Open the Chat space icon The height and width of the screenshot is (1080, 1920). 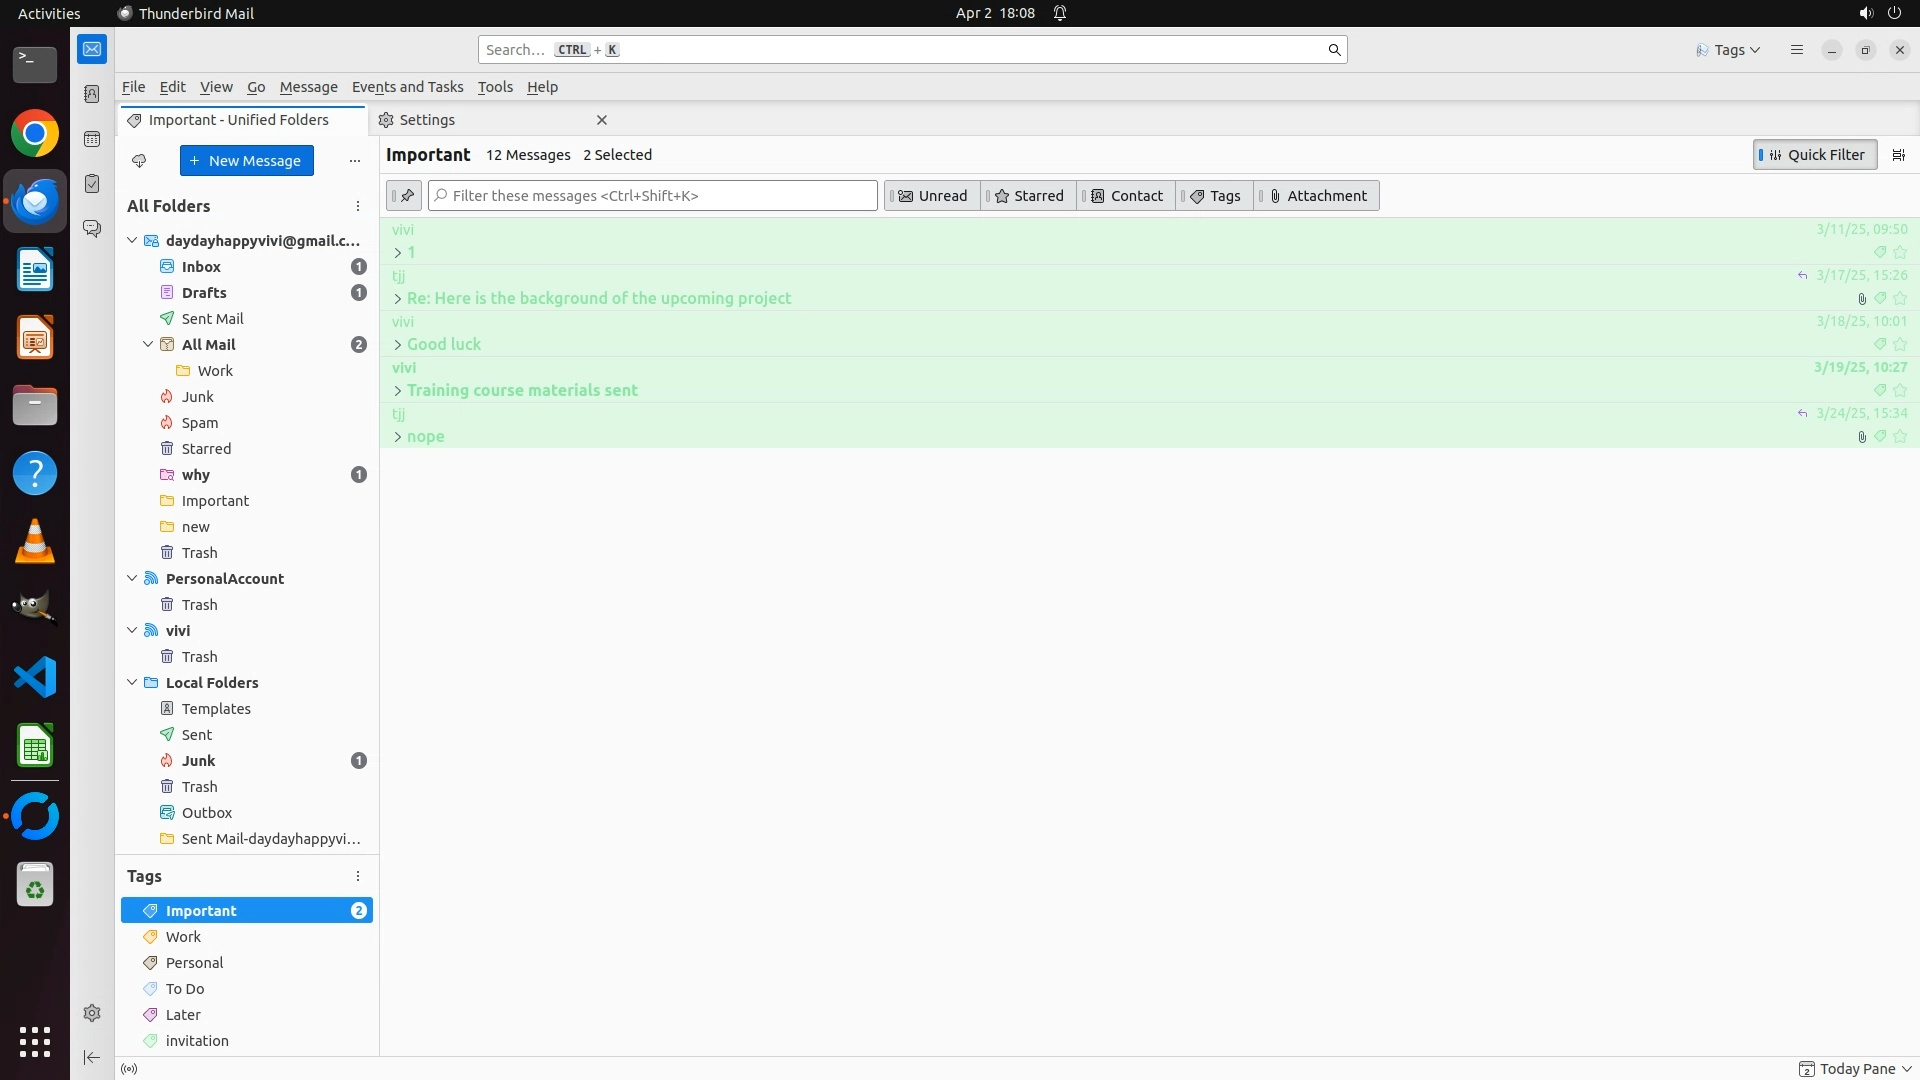(92, 229)
